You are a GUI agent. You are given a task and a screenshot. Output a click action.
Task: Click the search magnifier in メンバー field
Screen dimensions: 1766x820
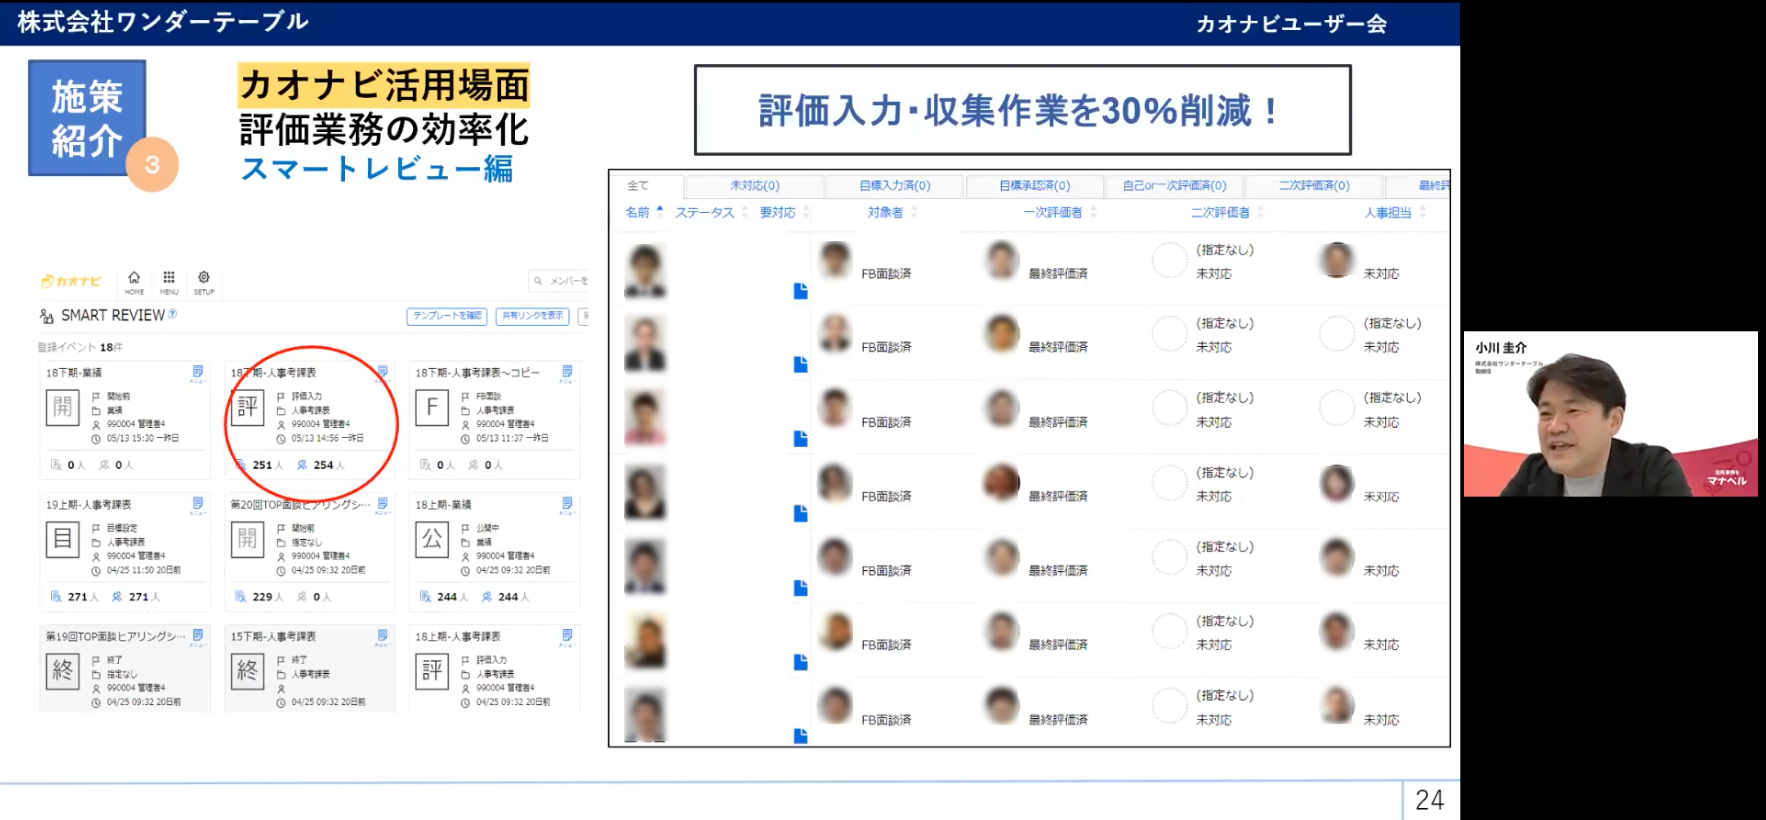(538, 281)
